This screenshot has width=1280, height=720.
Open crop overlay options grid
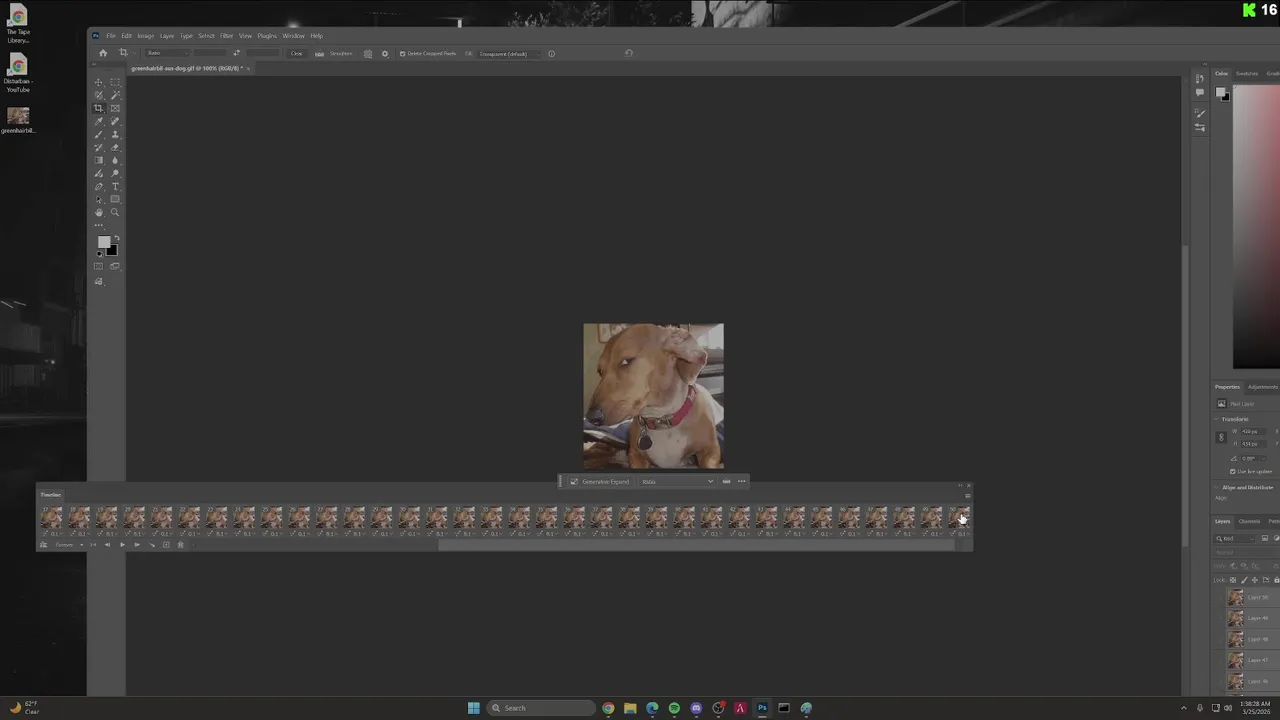coord(368,54)
